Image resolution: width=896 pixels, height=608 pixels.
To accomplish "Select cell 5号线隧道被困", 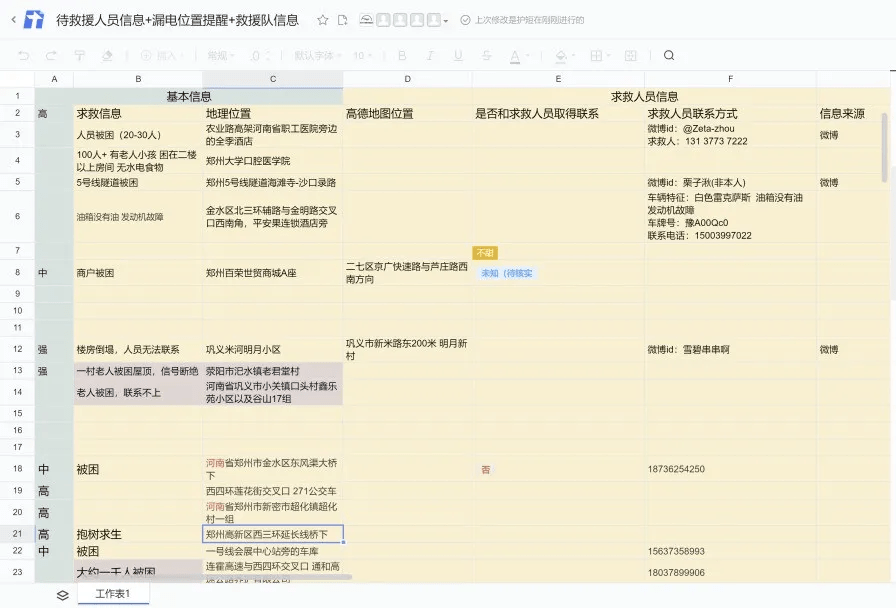I will (138, 183).
